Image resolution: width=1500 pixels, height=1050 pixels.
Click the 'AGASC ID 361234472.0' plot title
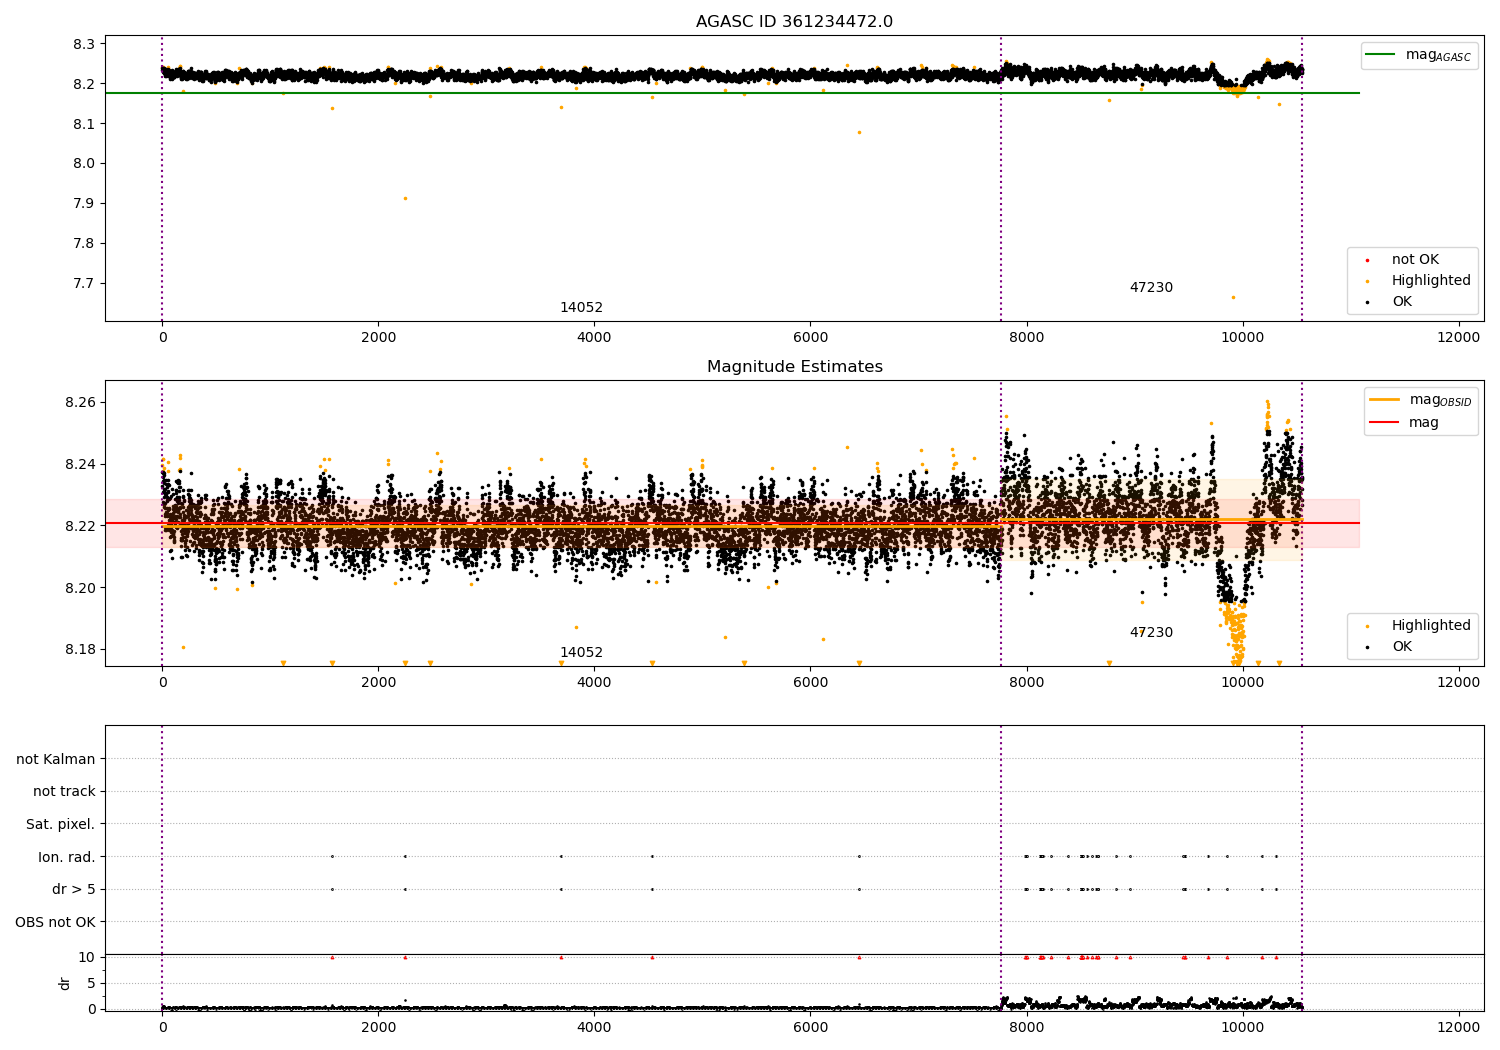click(794, 22)
